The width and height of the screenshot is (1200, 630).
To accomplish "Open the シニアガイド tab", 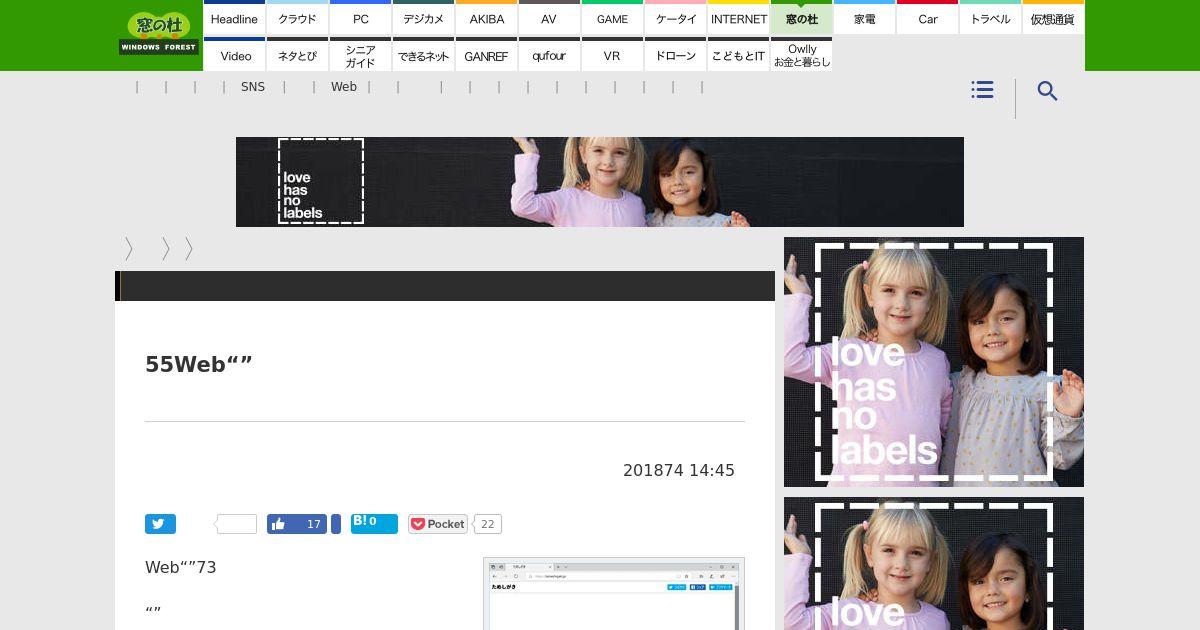I will (360, 55).
